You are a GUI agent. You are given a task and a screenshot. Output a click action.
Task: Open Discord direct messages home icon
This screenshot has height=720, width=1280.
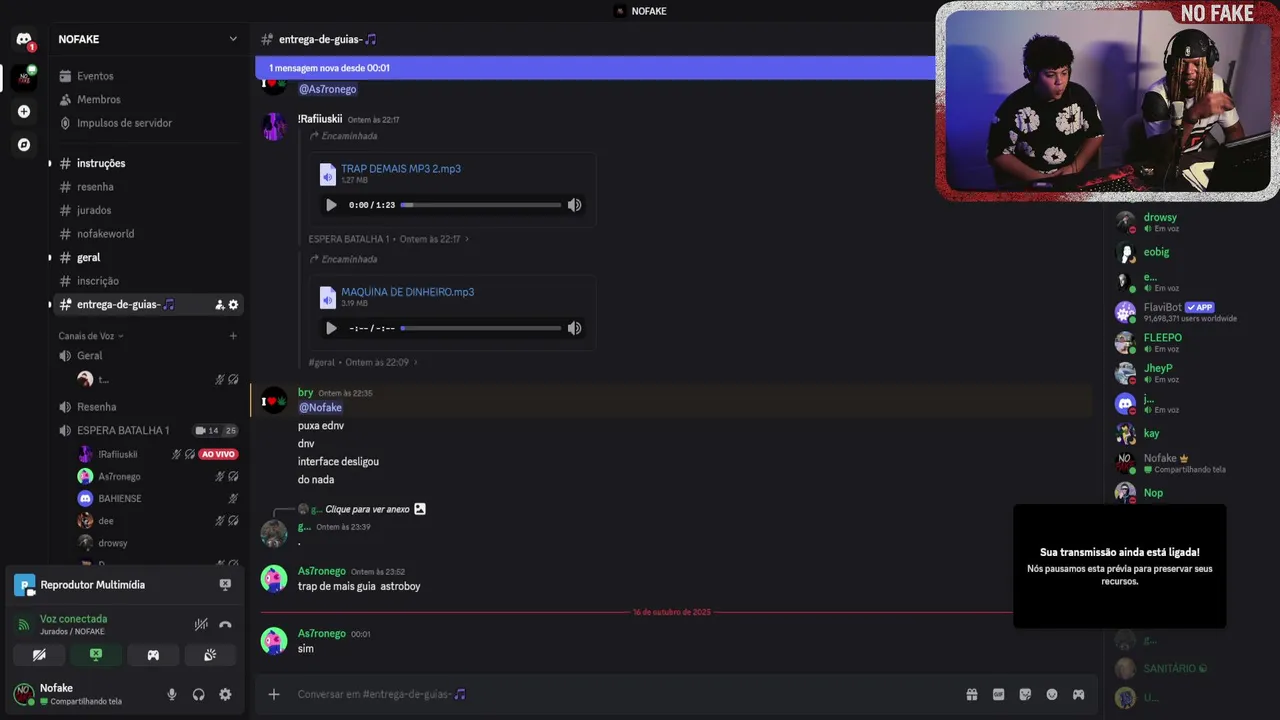tap(24, 39)
